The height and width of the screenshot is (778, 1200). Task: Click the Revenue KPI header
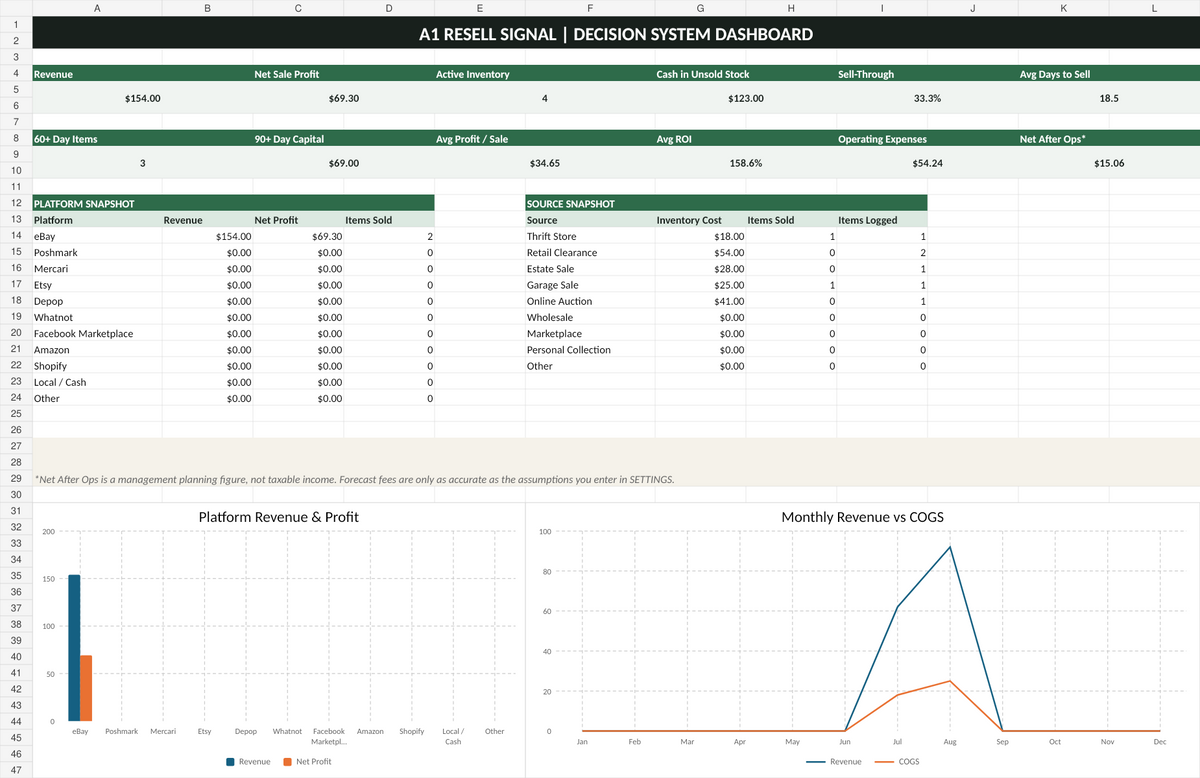pyautogui.click(x=142, y=74)
